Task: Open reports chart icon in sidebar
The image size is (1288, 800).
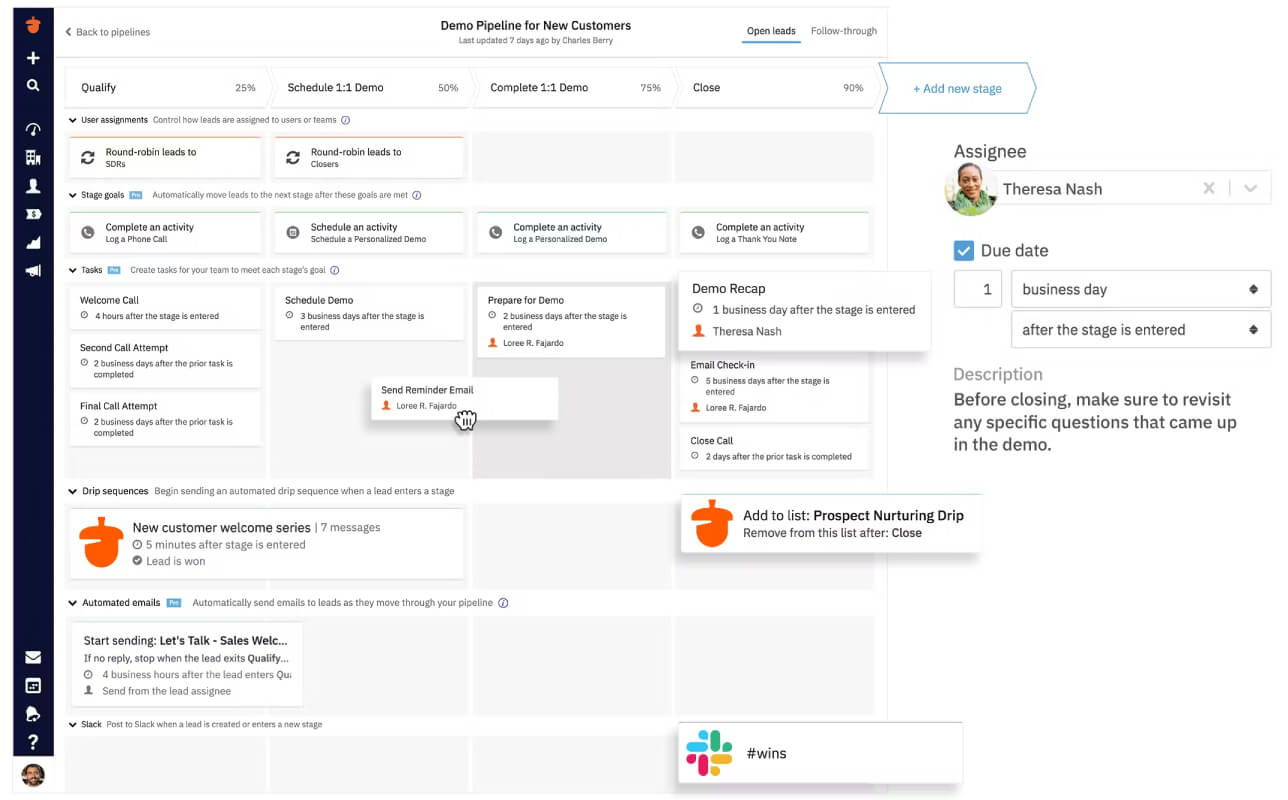Action: tap(33, 242)
